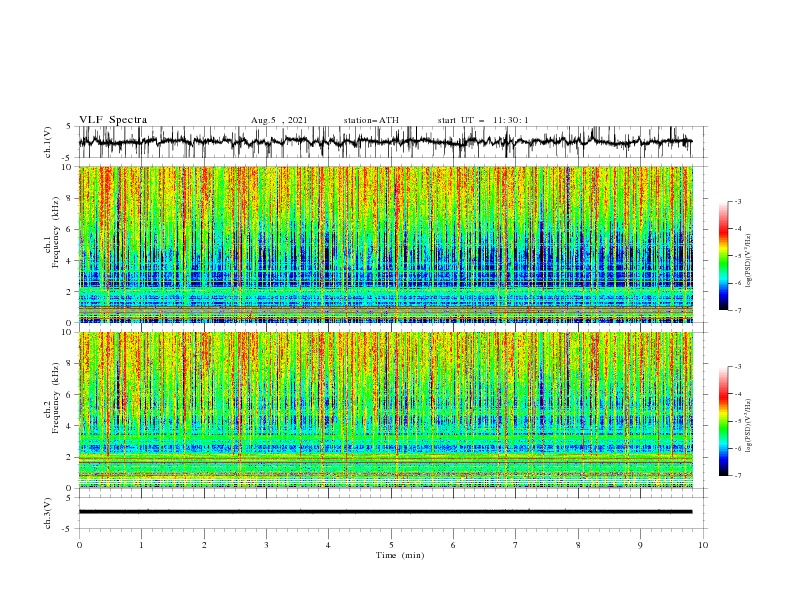
Task: Click the date text "Aug.5 , 2021"
Action: 279,120
